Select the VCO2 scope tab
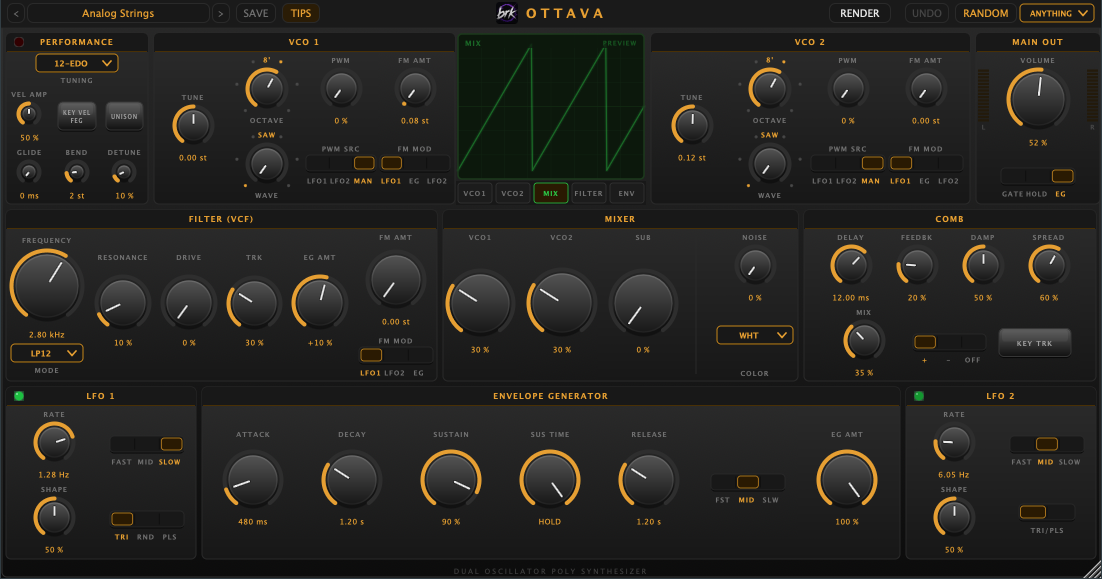 click(512, 193)
